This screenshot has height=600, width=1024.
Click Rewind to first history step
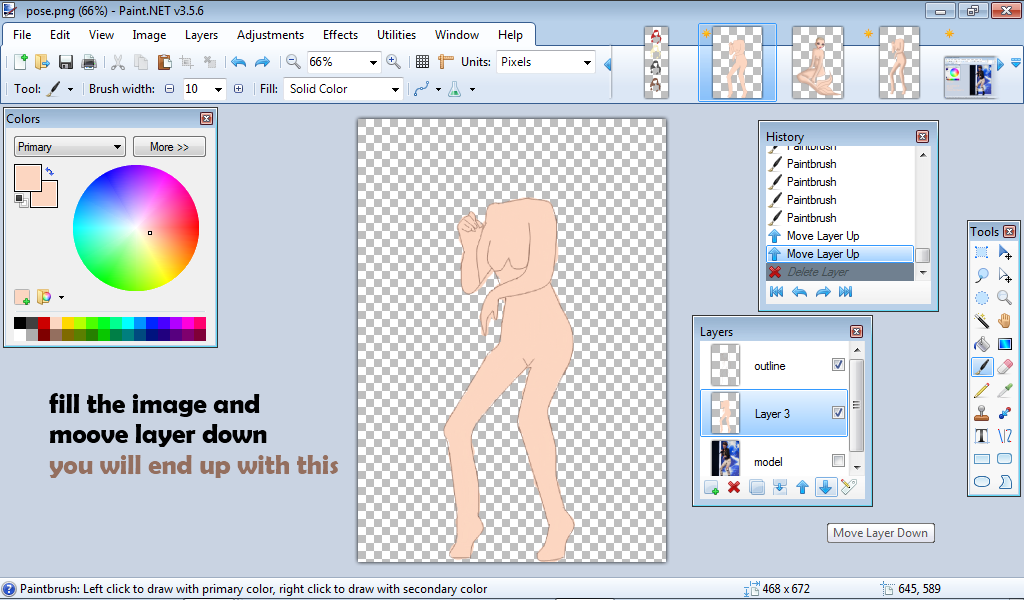point(776,292)
